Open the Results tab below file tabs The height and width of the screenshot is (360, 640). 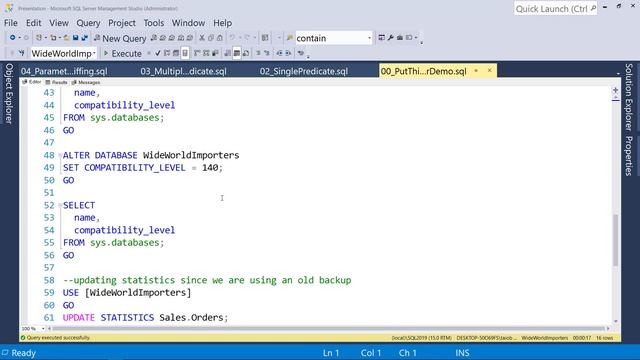(56, 82)
